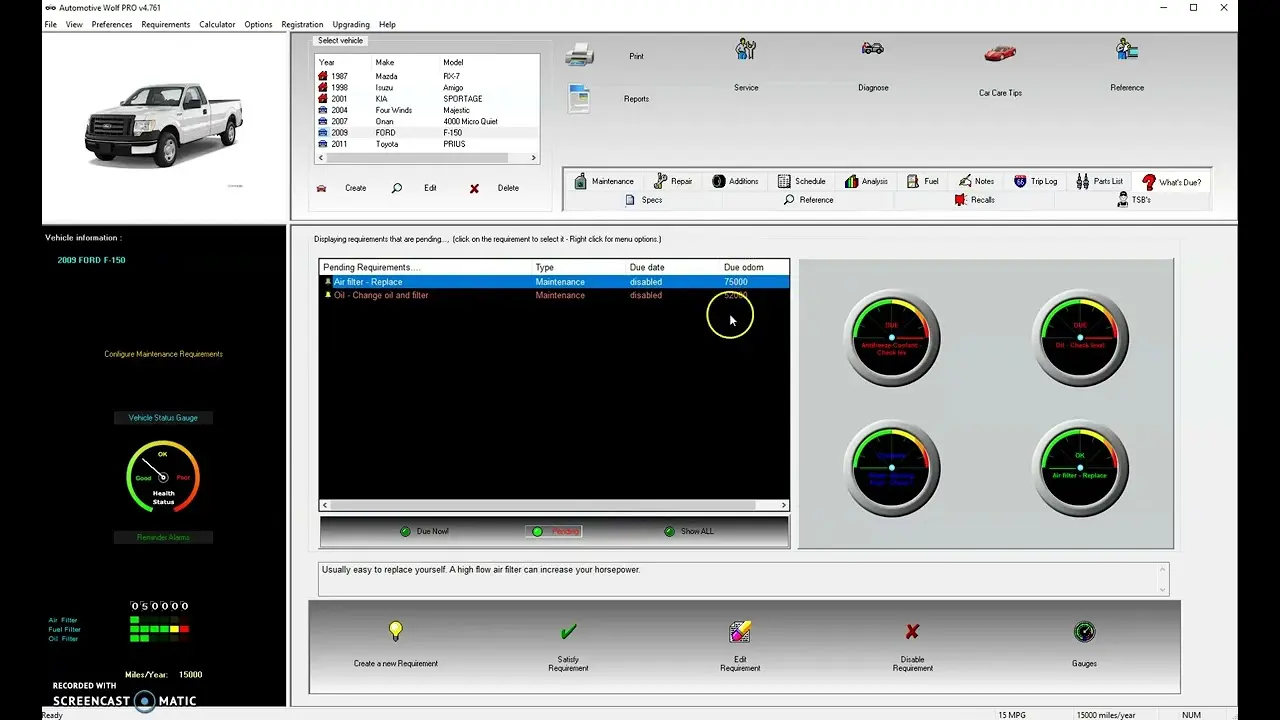The height and width of the screenshot is (720, 1280).
Task: Select the 2001 KIA SPORTAGE vehicle row
Action: point(427,99)
